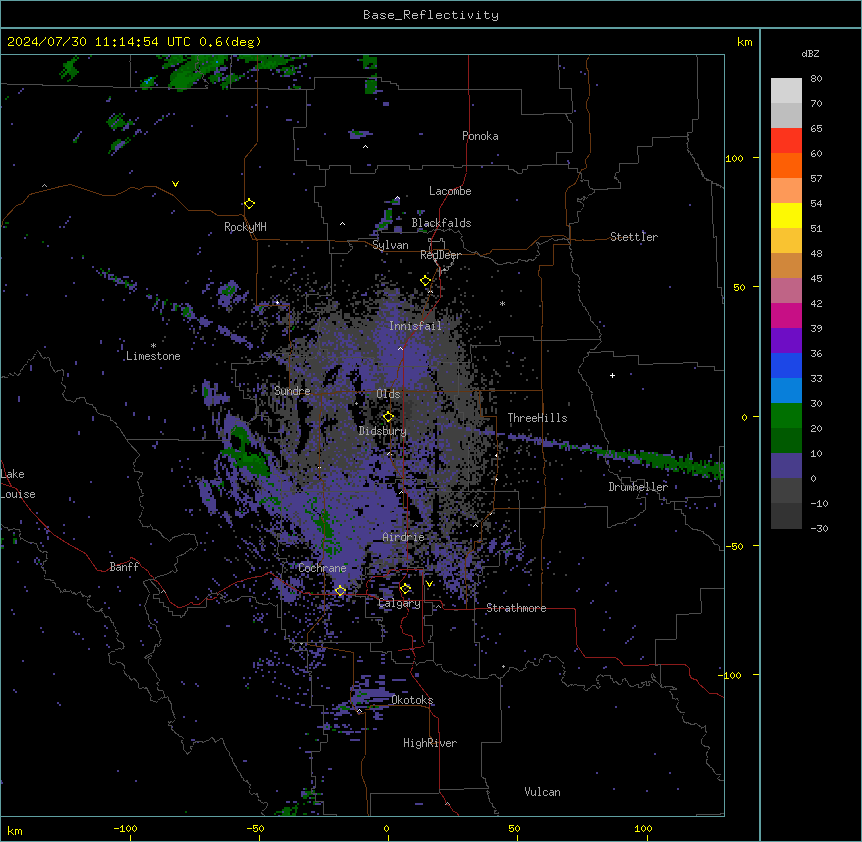
Task: Click the -100 km tick on bottom axis
Action: click(x=125, y=828)
